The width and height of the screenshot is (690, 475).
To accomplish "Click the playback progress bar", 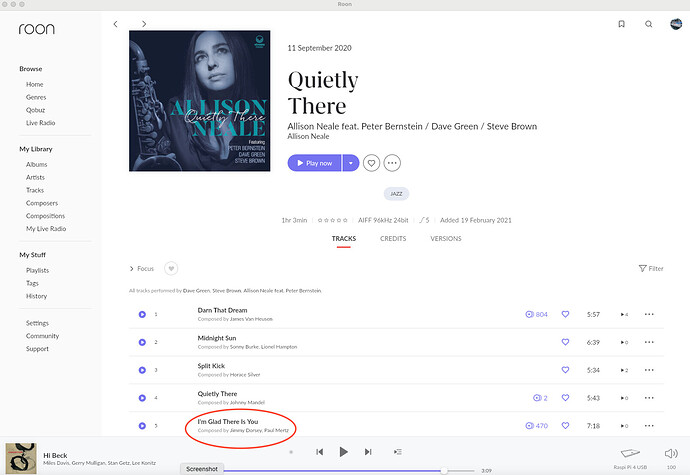I will coord(349,471).
